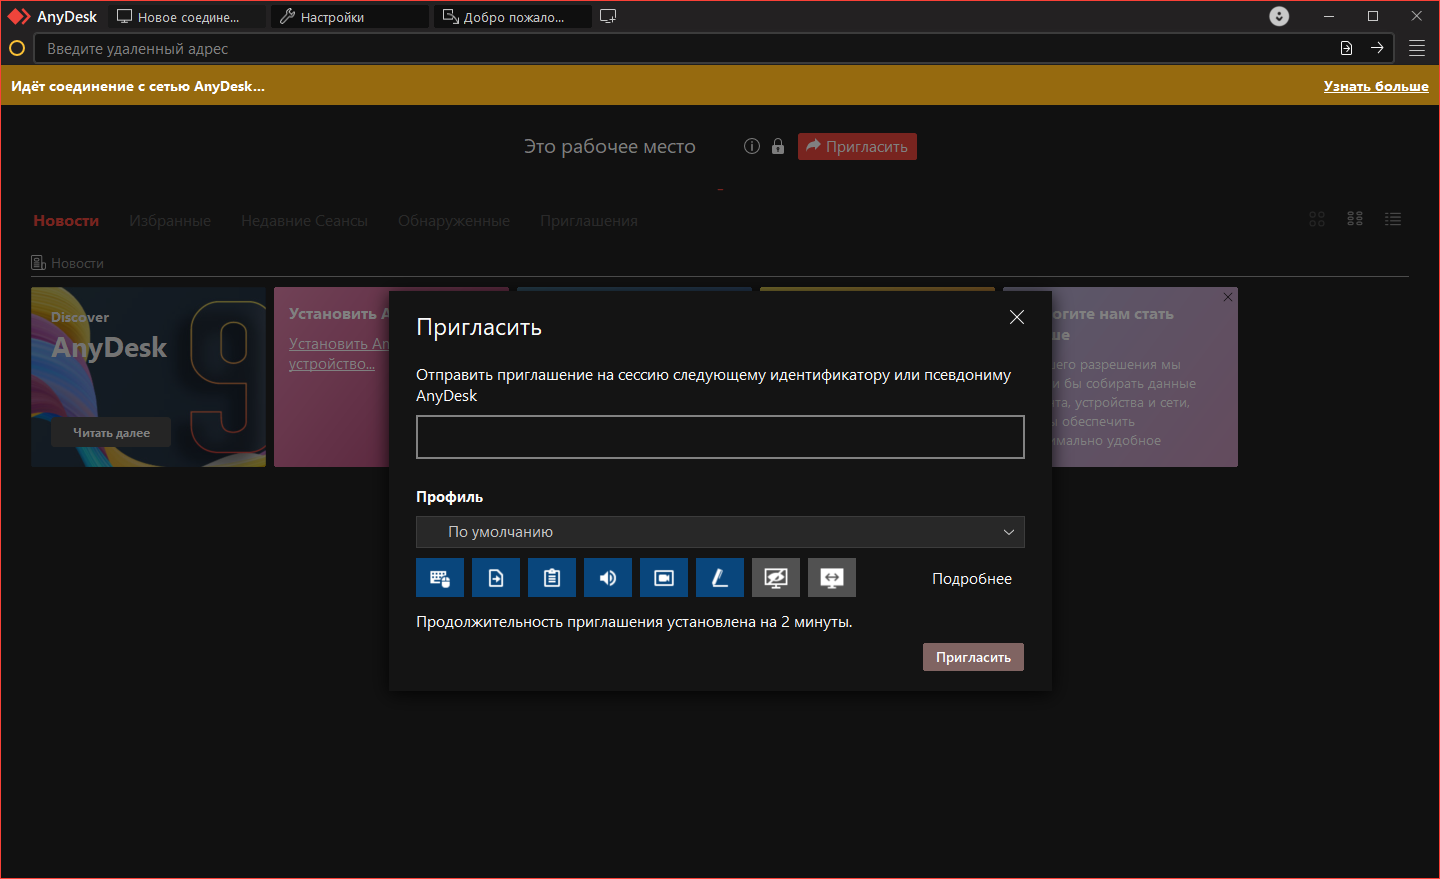Click the connection status circle icon
Viewport: 1440px width, 879px height.
point(17,48)
